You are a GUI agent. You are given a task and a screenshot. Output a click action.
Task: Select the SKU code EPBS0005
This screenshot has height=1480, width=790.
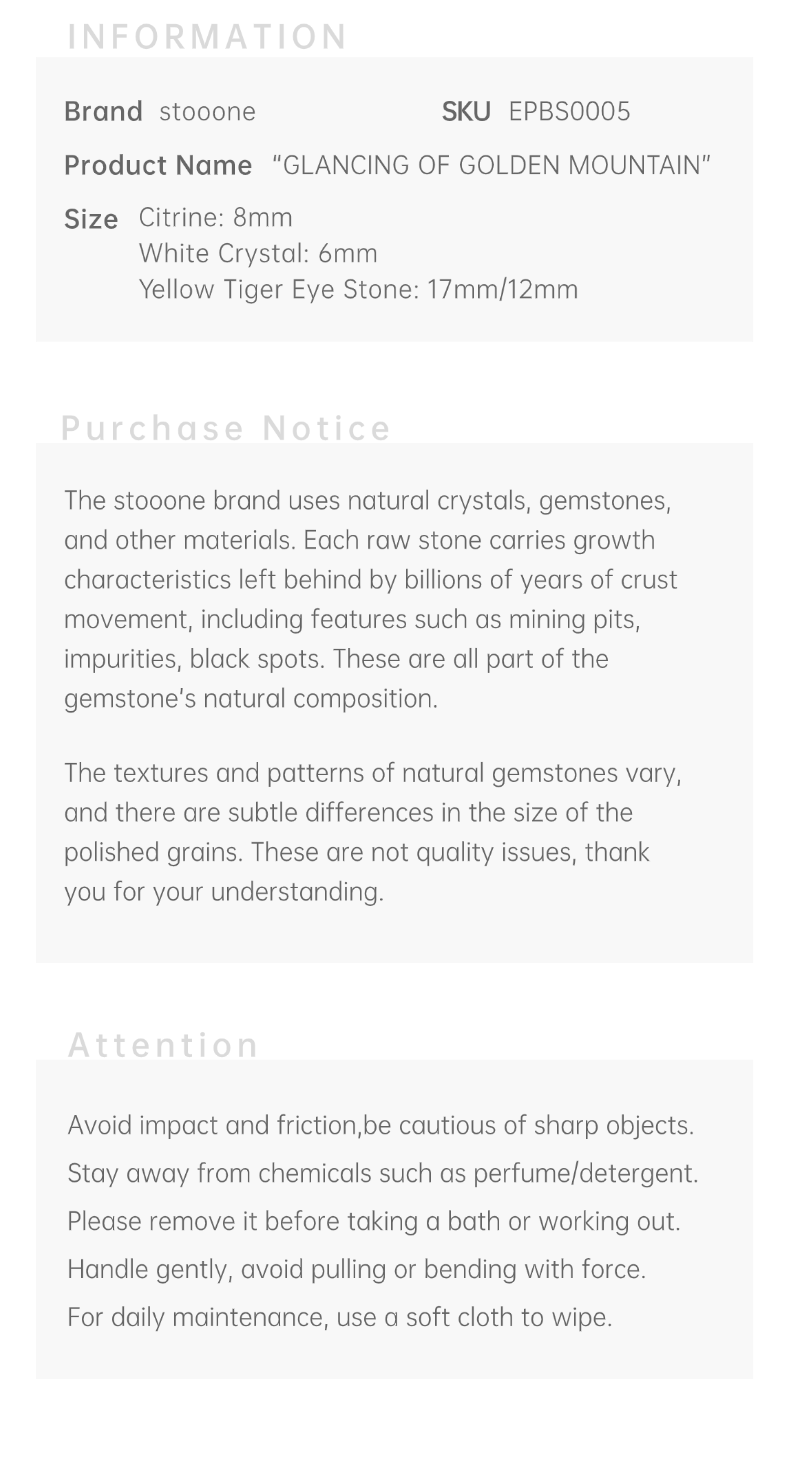pos(569,112)
